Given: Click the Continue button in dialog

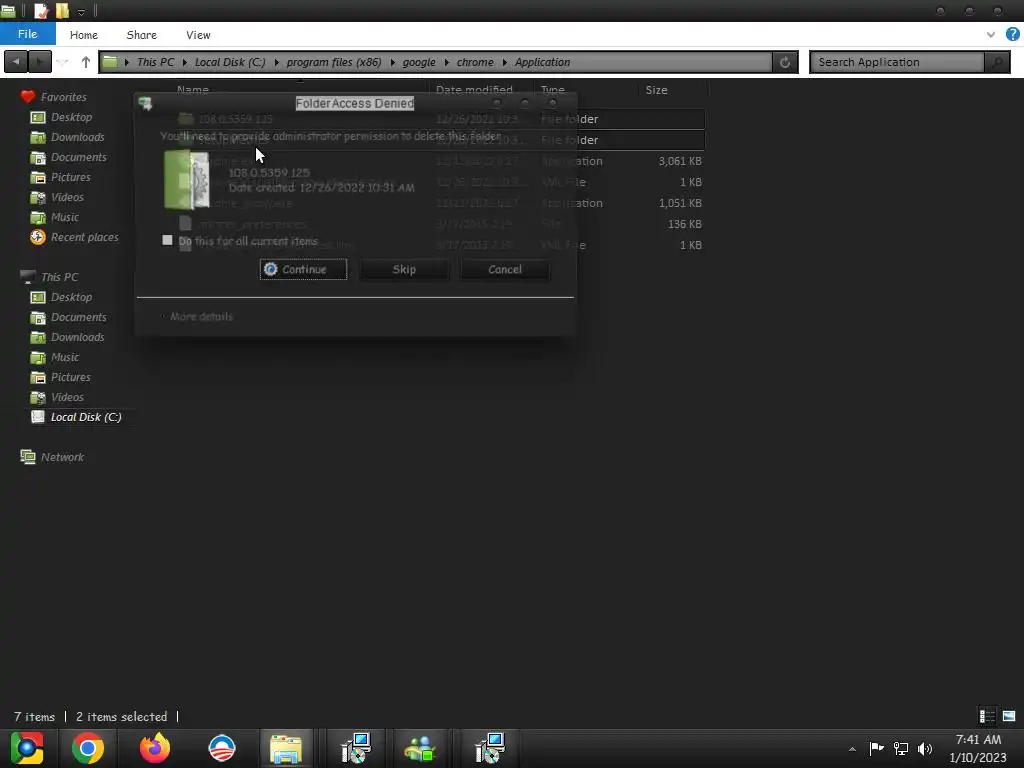Looking at the screenshot, I should click(x=304, y=269).
